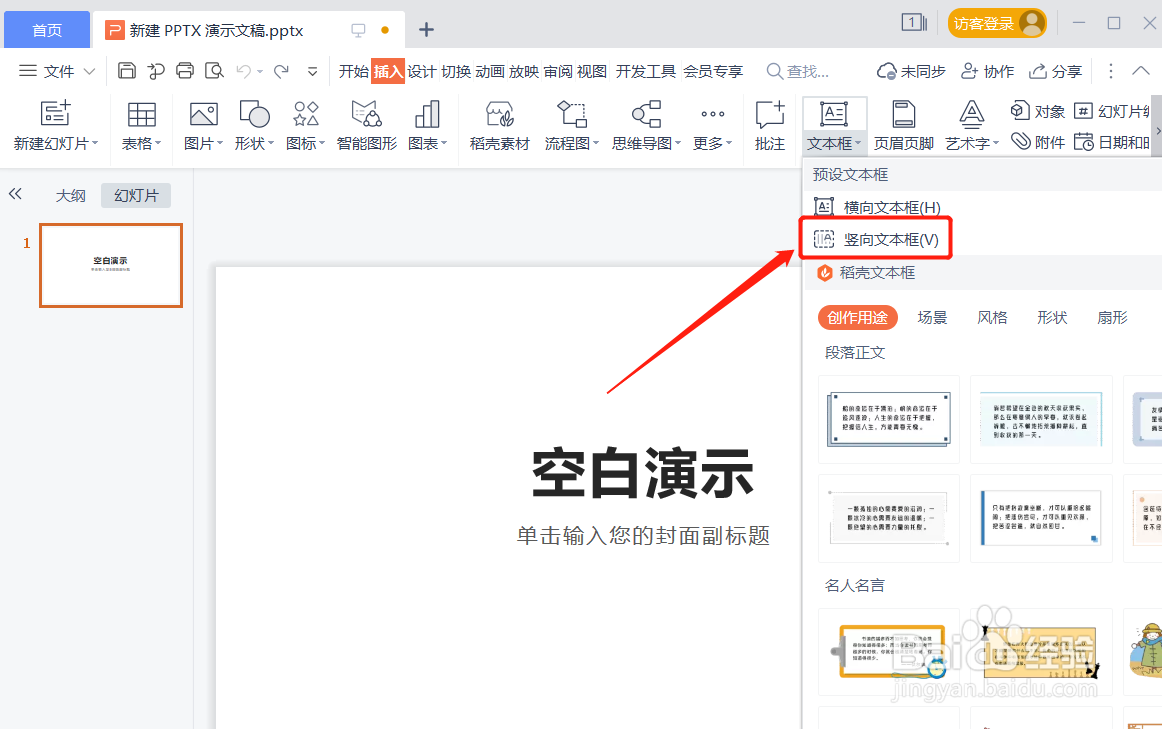Open 智能图形 smart graphics
Viewport: 1162px width, 729px height.
point(366,125)
